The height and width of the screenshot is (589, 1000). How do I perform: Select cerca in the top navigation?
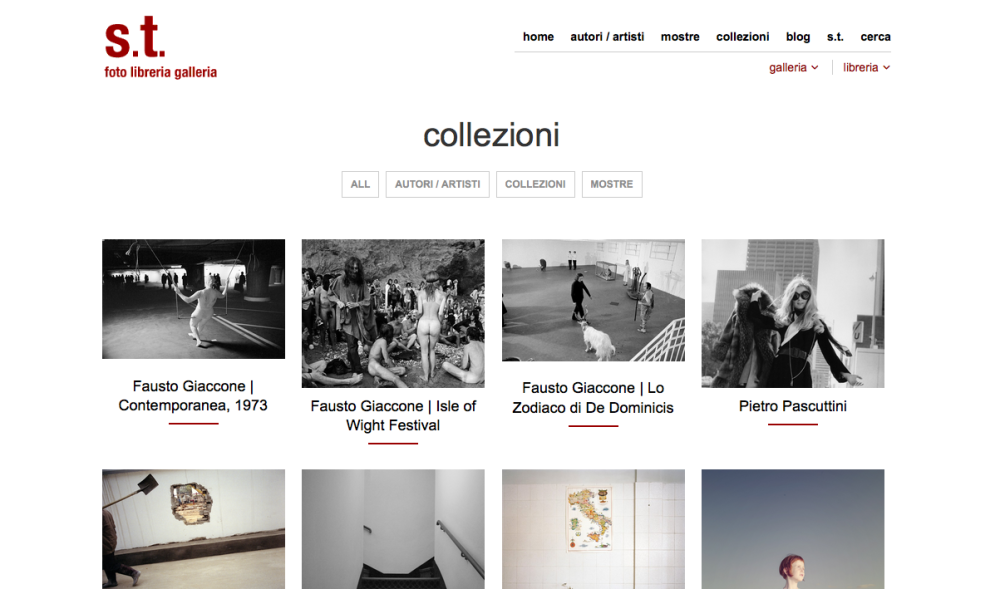tap(875, 37)
